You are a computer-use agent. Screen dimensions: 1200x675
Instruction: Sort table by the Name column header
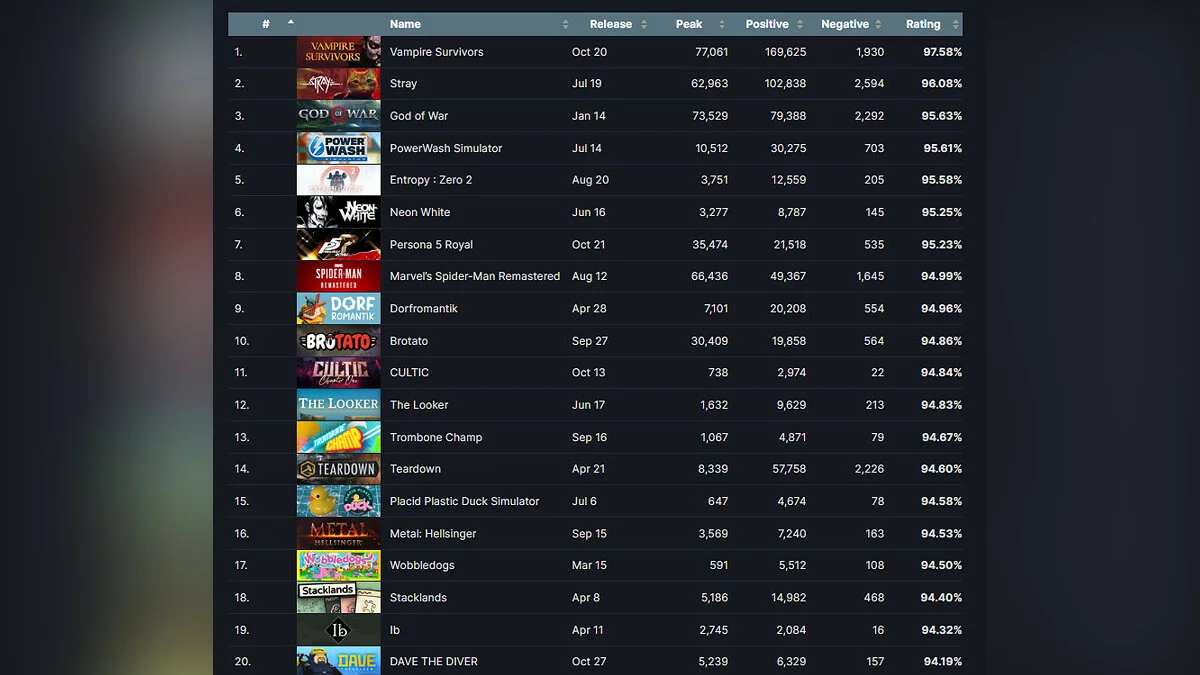coord(478,24)
